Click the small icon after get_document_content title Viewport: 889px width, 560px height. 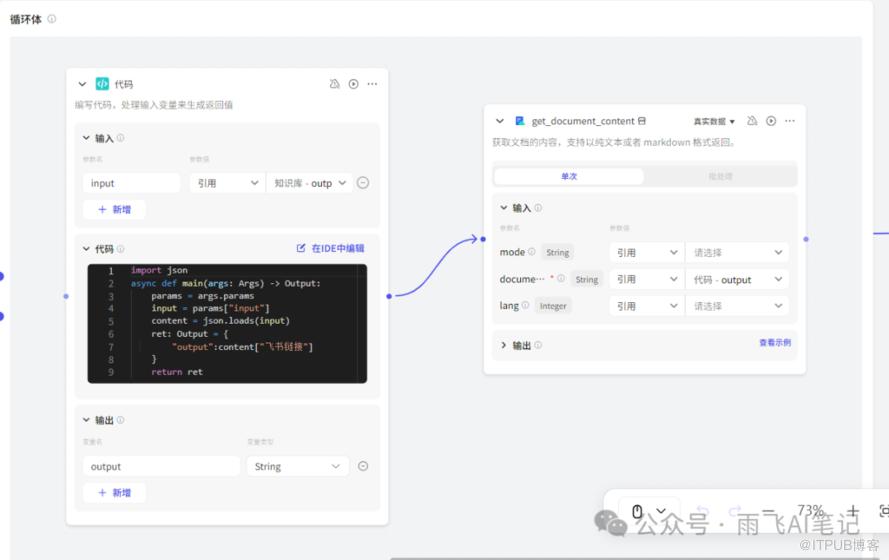[x=642, y=121]
